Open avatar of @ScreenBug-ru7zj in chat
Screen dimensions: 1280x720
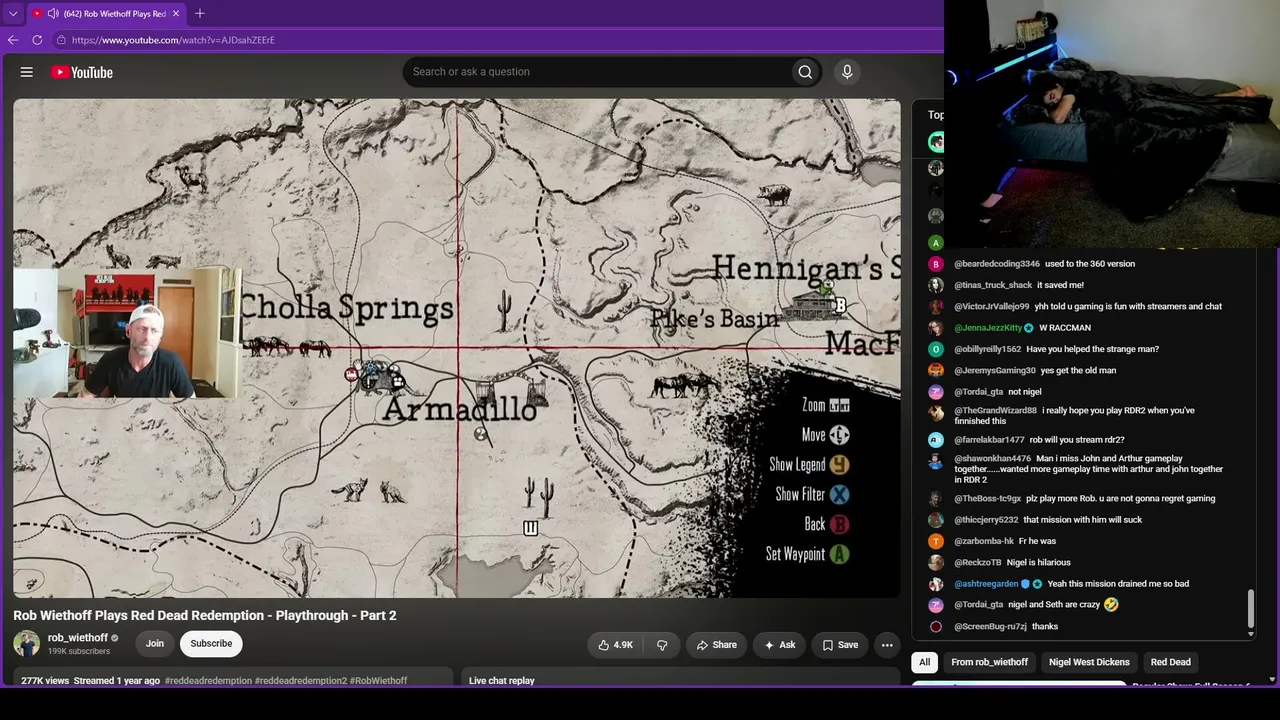pos(936,627)
